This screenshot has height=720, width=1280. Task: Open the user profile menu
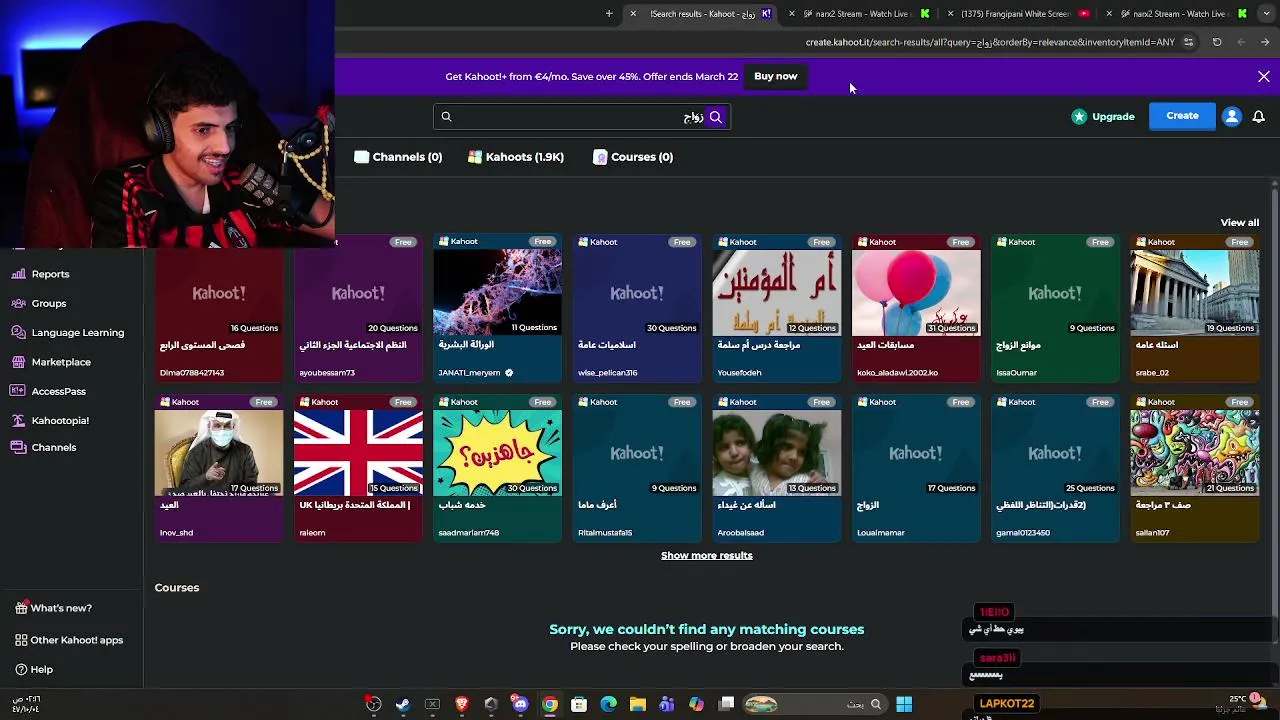[1232, 116]
